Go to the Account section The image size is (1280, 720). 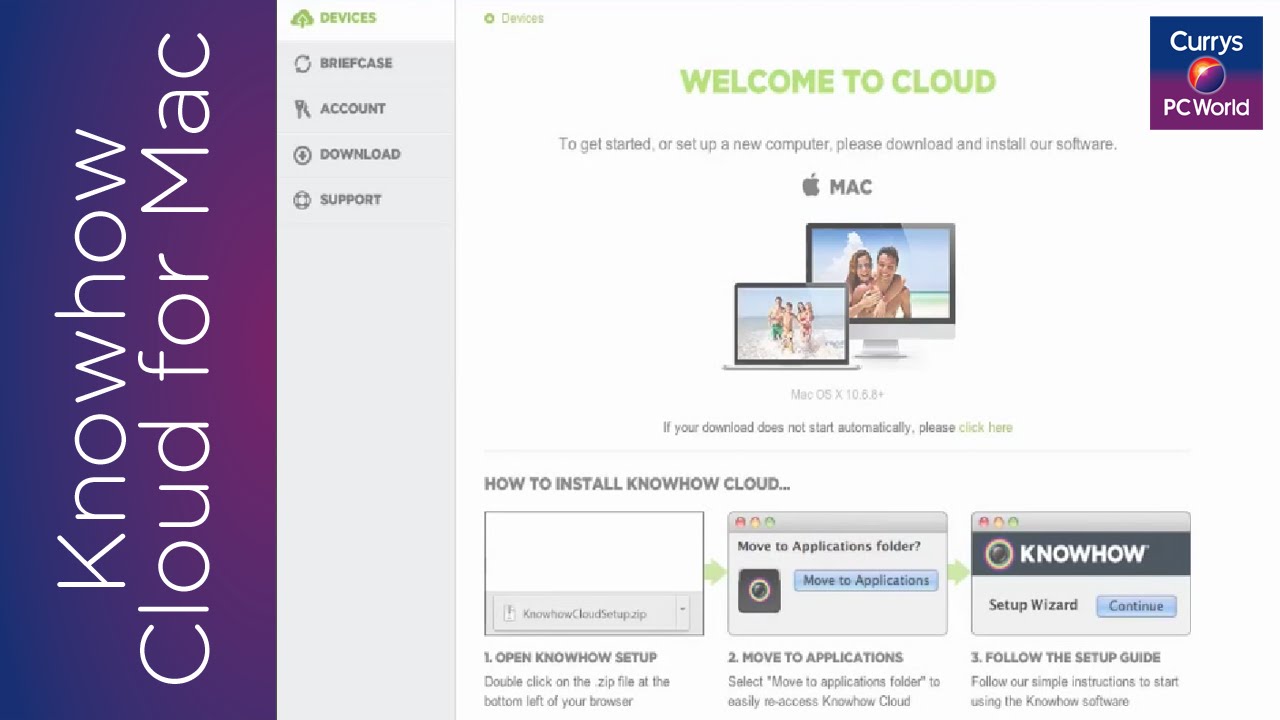366,109
